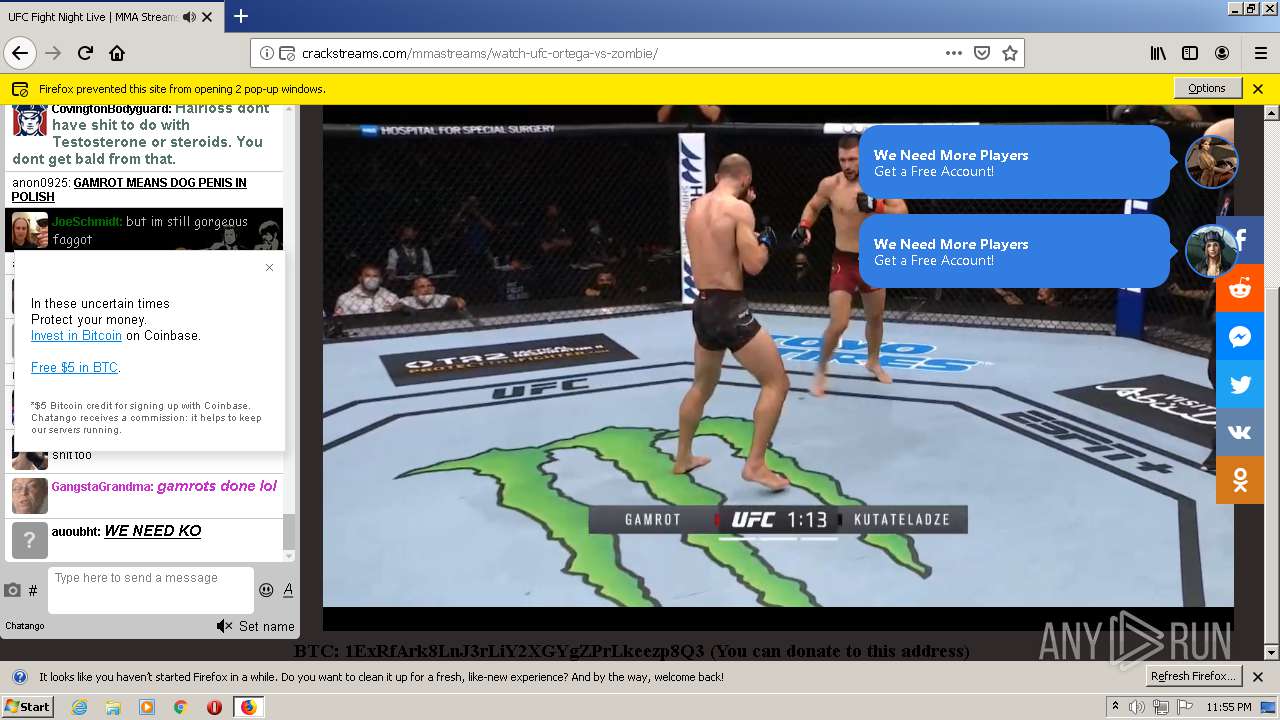Show site information for crackstreams.com
Screen dimensions: 1280x720
click(267, 53)
